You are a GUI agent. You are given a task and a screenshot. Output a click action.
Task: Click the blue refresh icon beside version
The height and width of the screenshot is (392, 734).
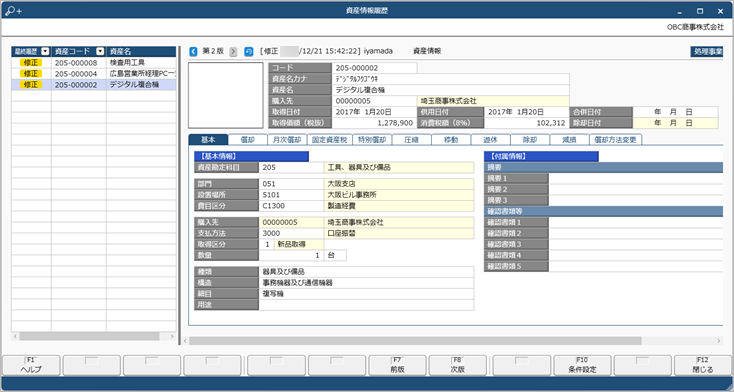point(249,52)
